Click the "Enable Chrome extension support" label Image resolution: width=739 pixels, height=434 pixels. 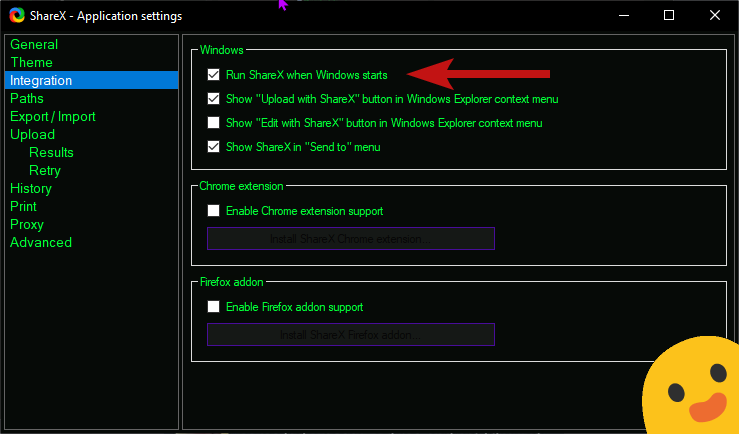click(304, 211)
